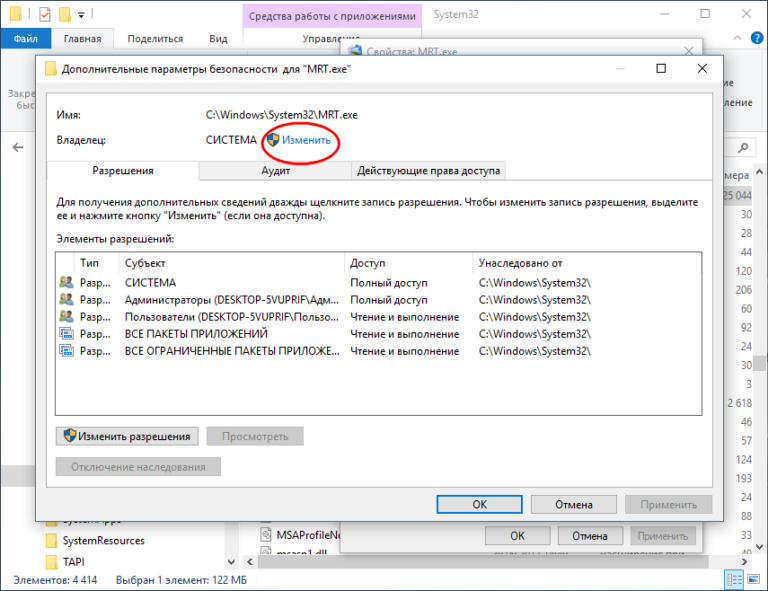Click the shield icon next to the owner
768x591 pixels.
[x=272, y=141]
